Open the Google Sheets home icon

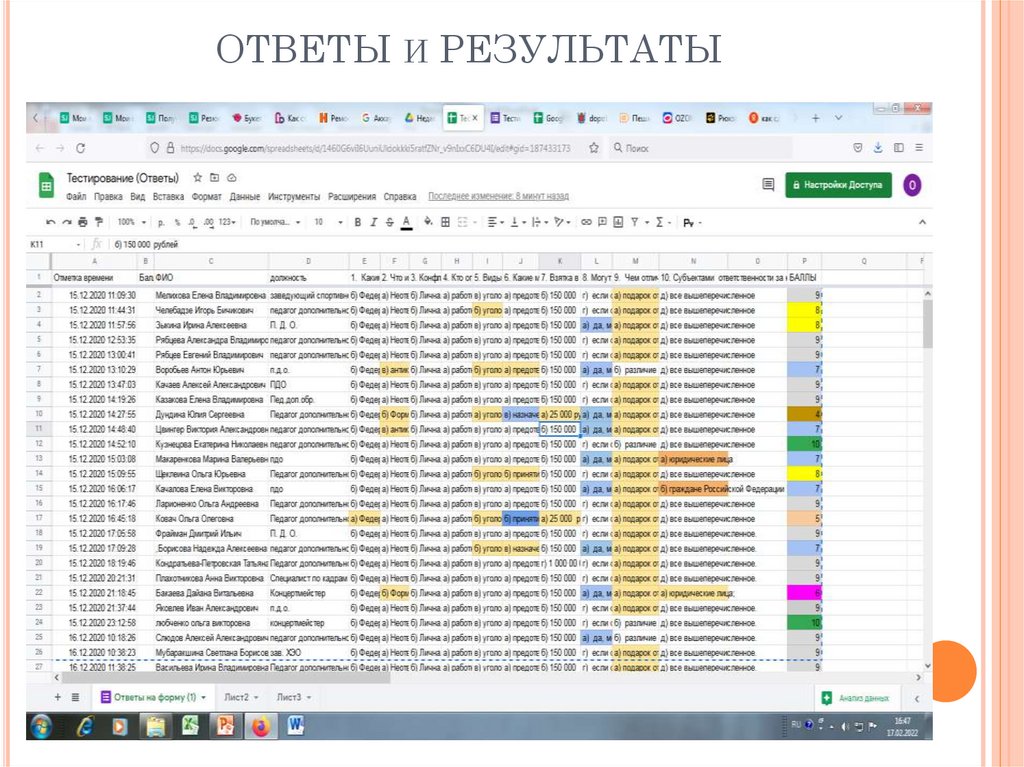point(46,186)
